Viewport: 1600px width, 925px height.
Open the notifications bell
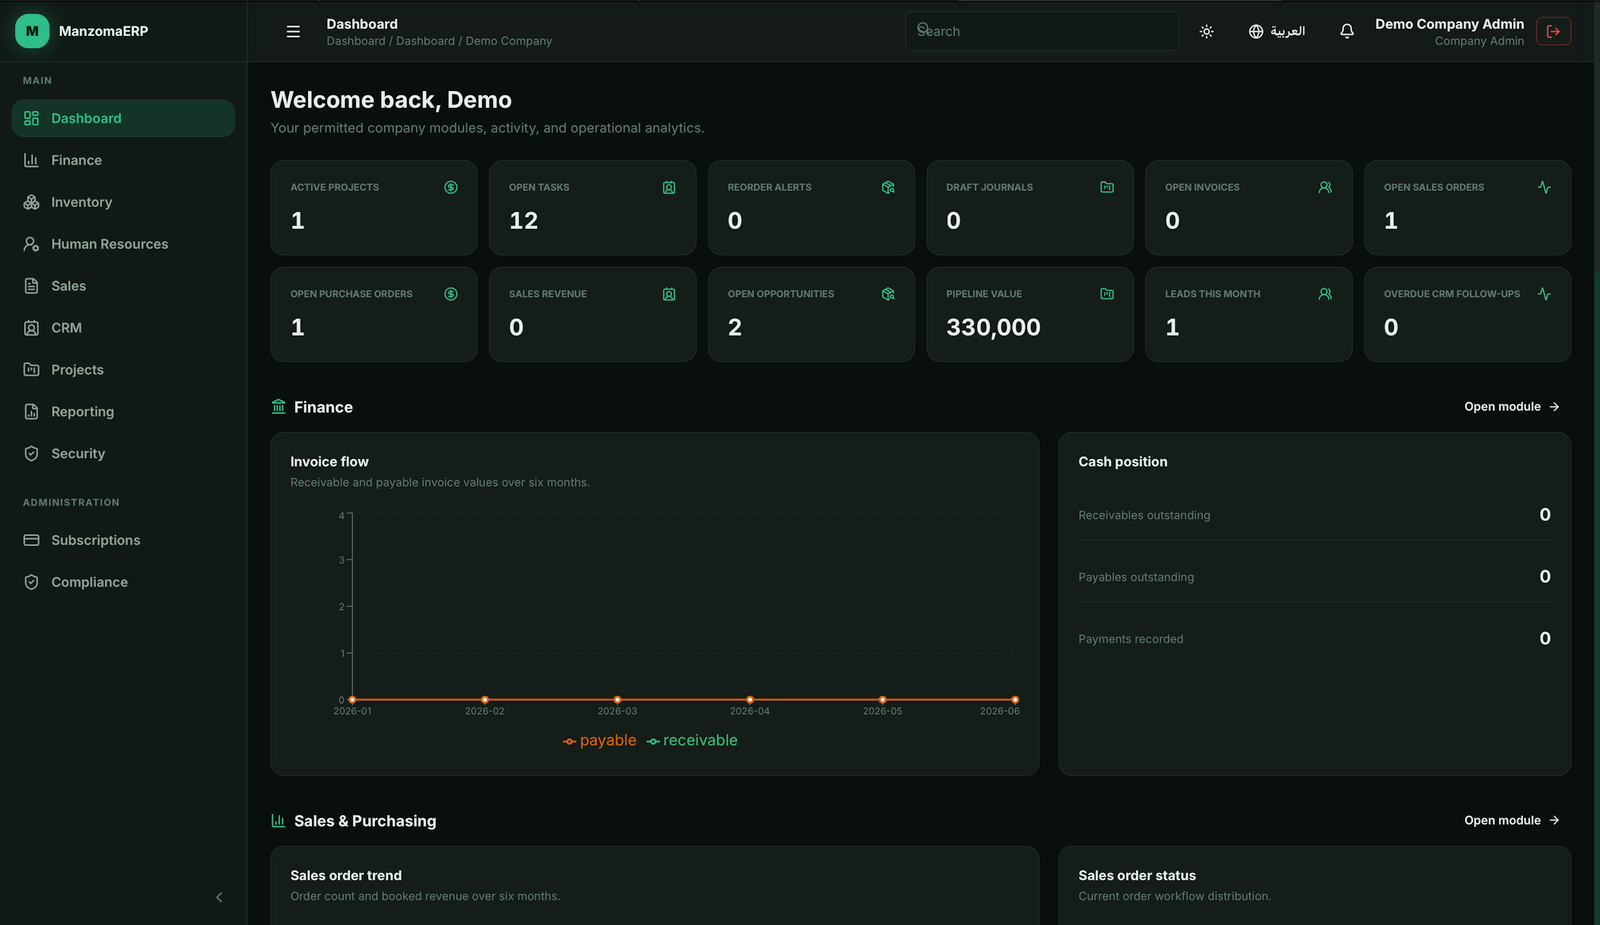pyautogui.click(x=1347, y=31)
